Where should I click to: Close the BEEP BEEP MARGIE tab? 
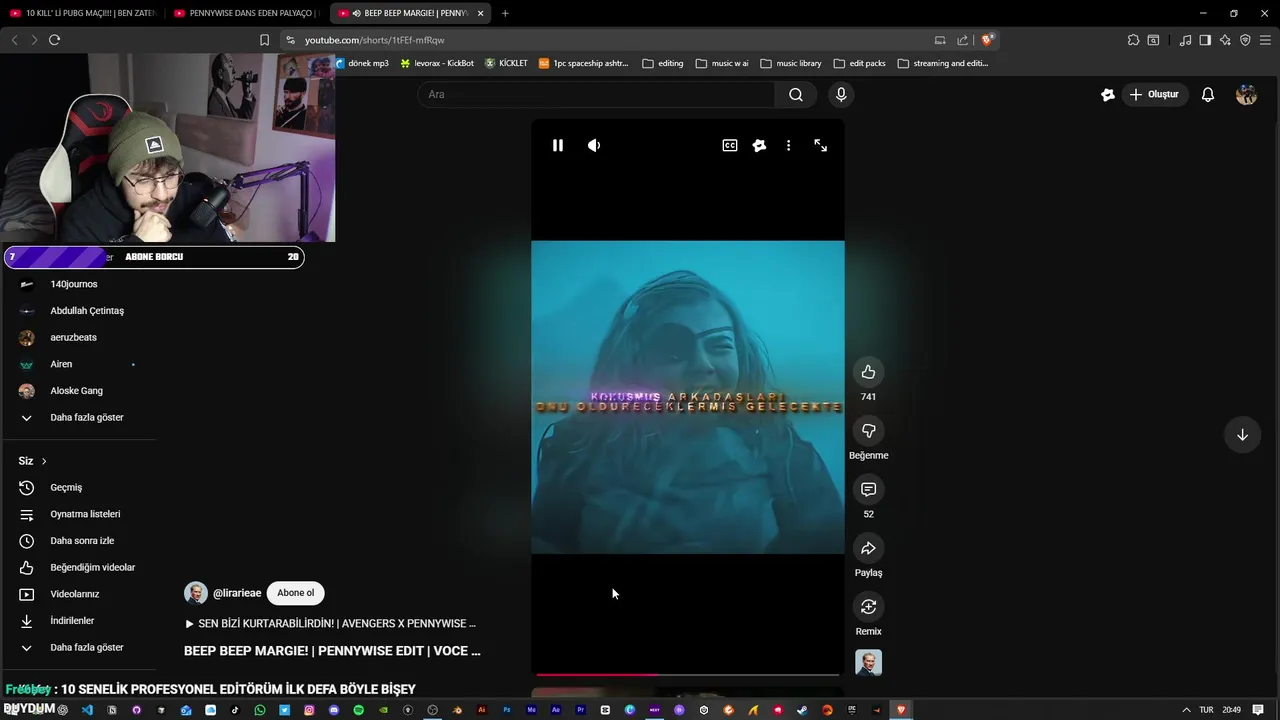(x=480, y=13)
